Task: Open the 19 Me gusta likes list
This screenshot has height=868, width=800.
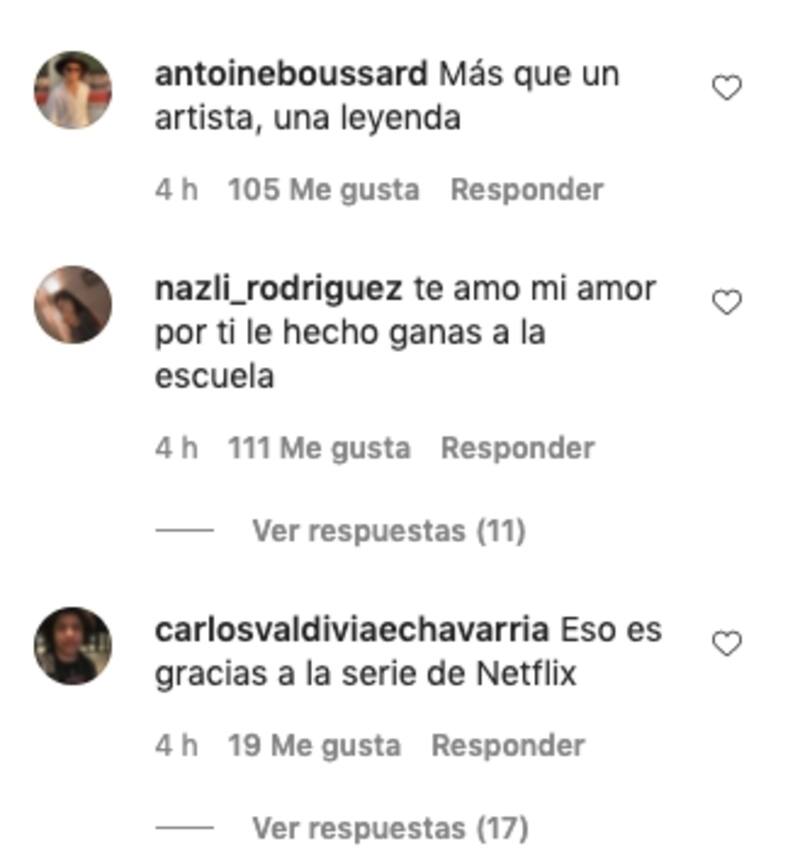Action: tap(314, 746)
